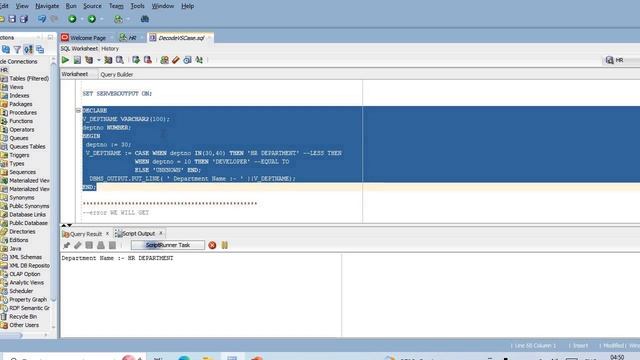
Task: Open the Explain Plan dropdown arrow
Action: 98,60
